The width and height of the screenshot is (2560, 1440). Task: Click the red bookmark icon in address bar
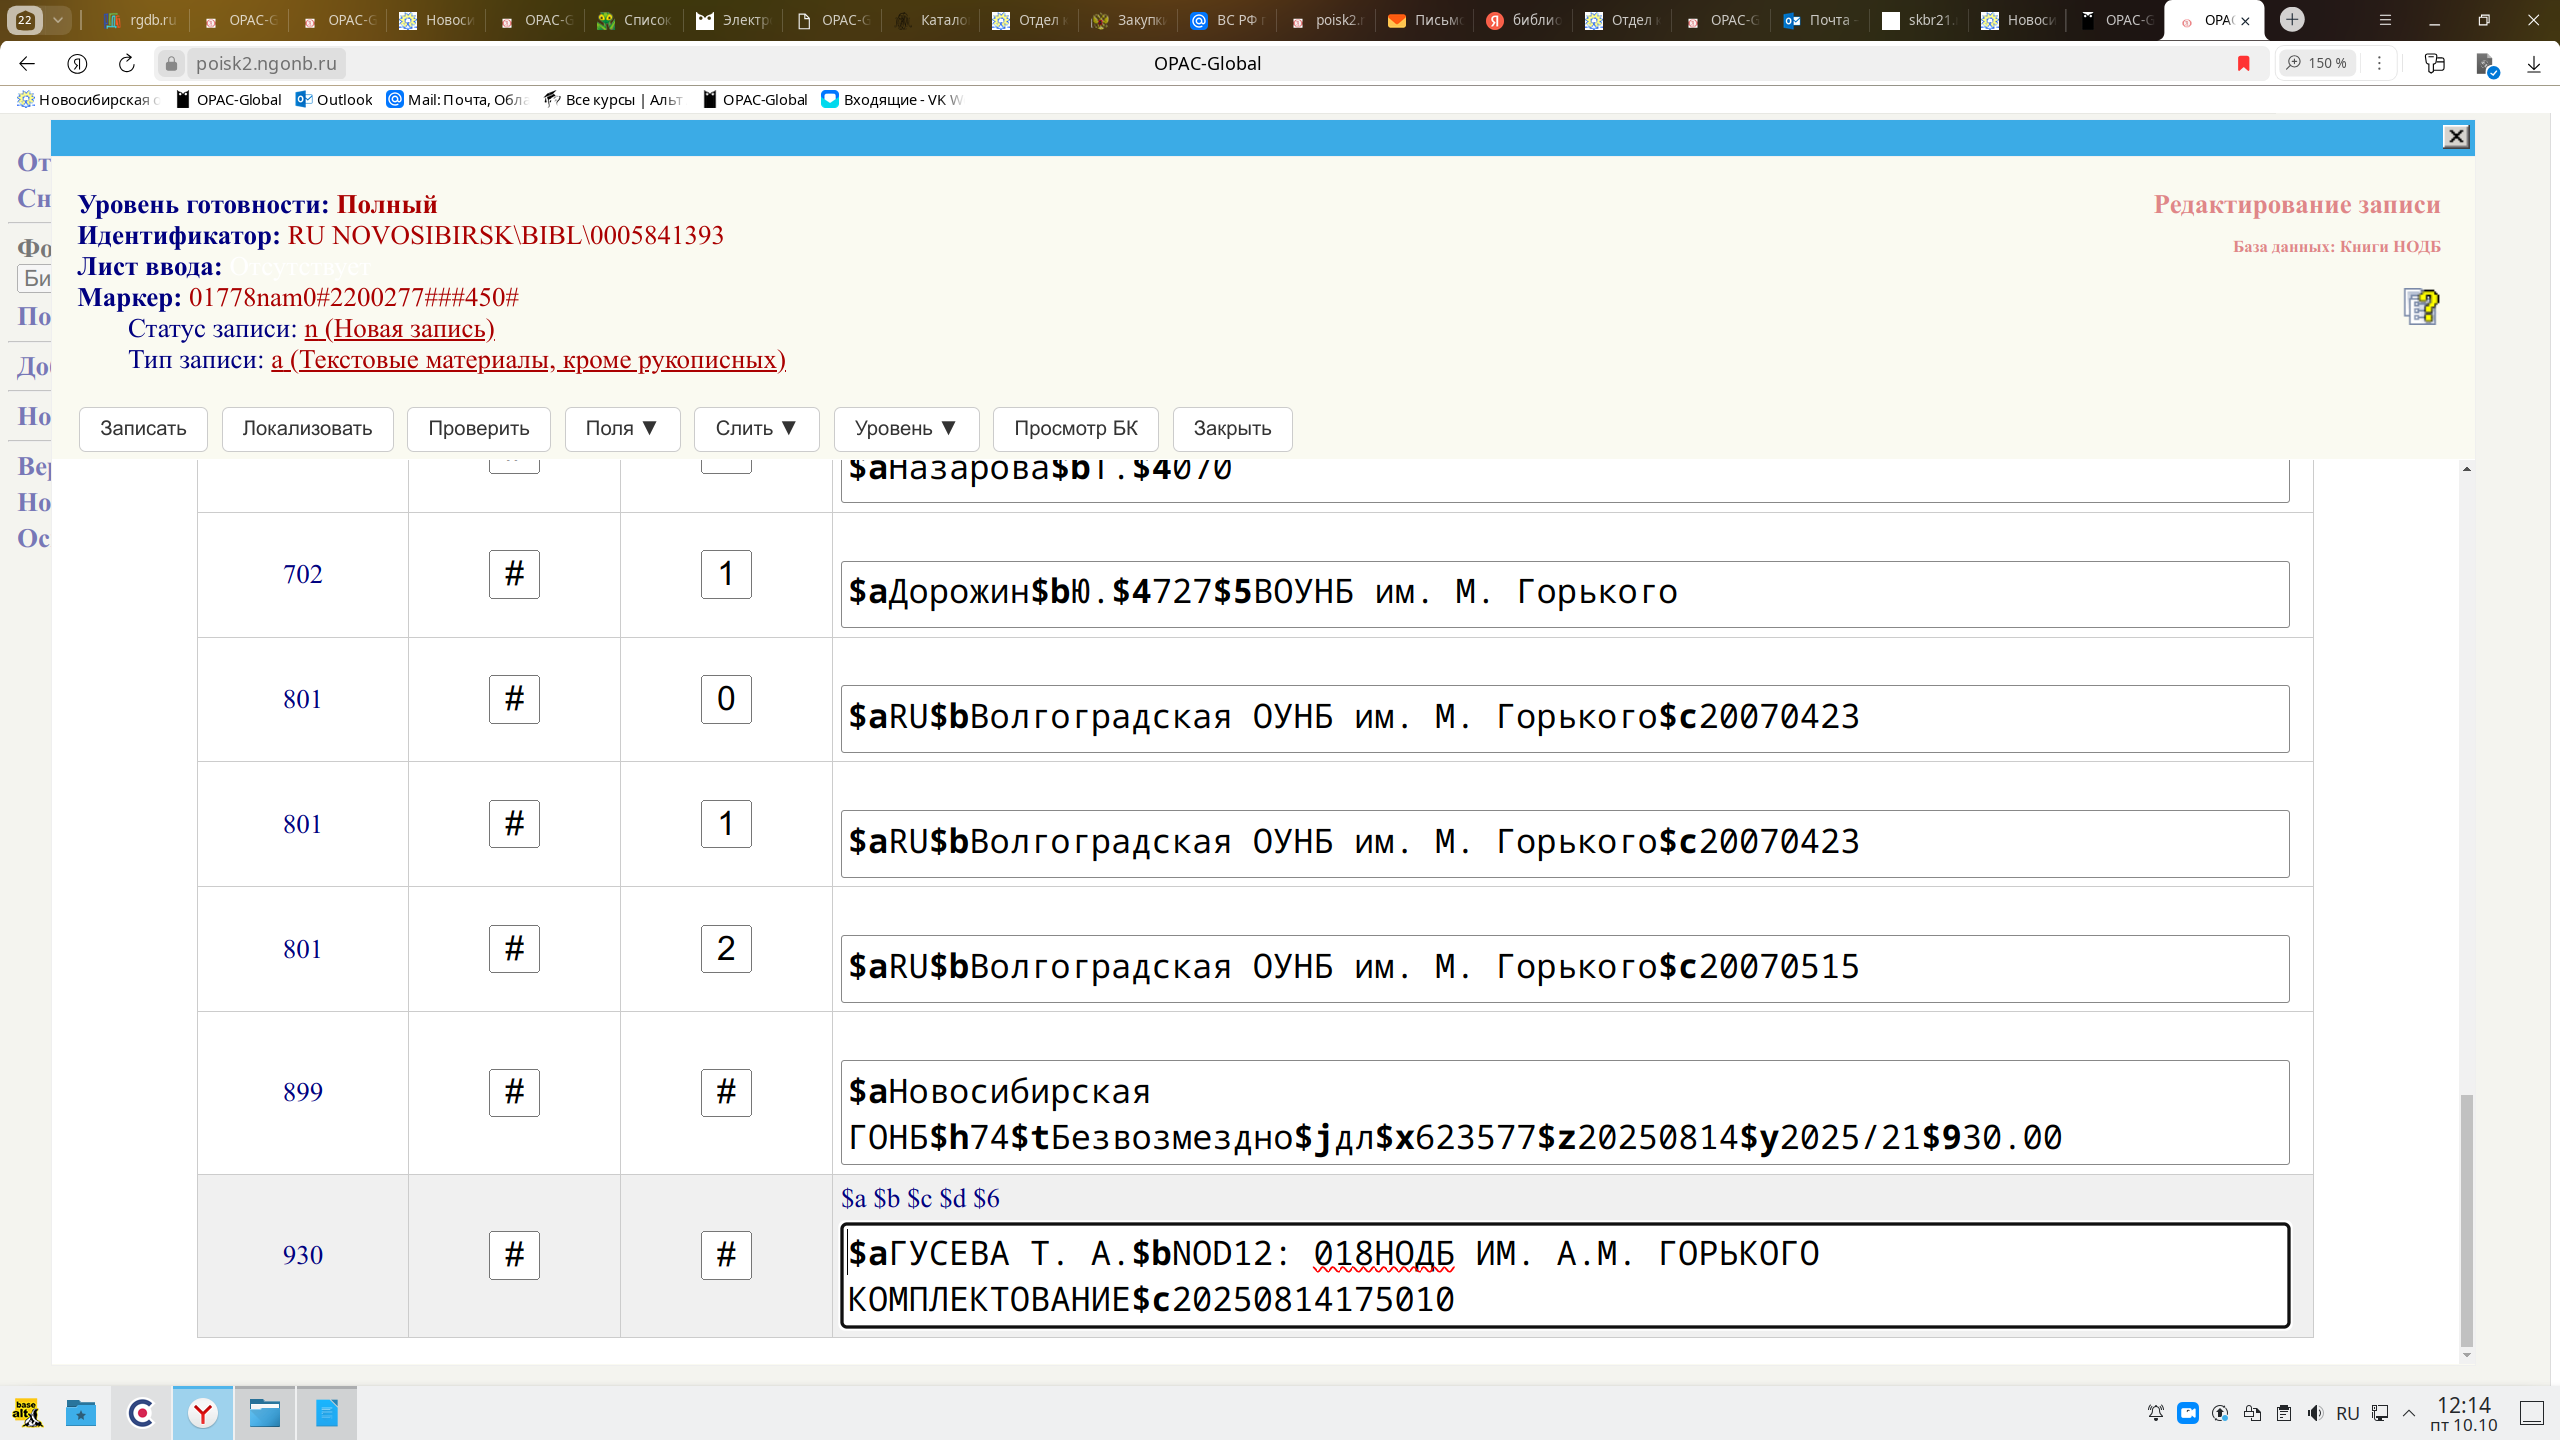[x=2243, y=63]
